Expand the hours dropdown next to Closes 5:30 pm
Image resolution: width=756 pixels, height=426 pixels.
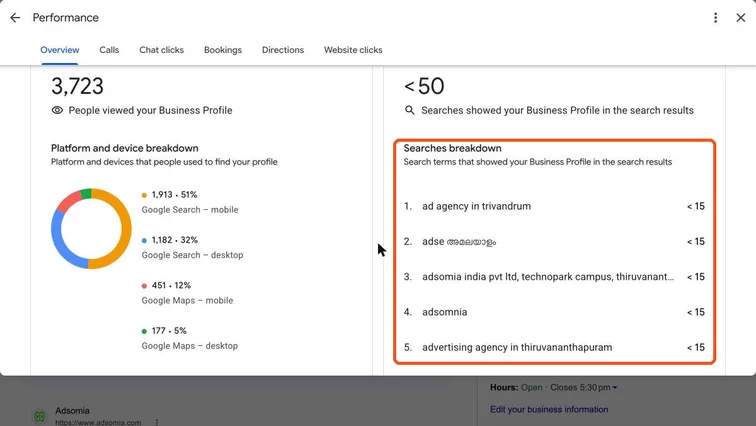tap(615, 387)
